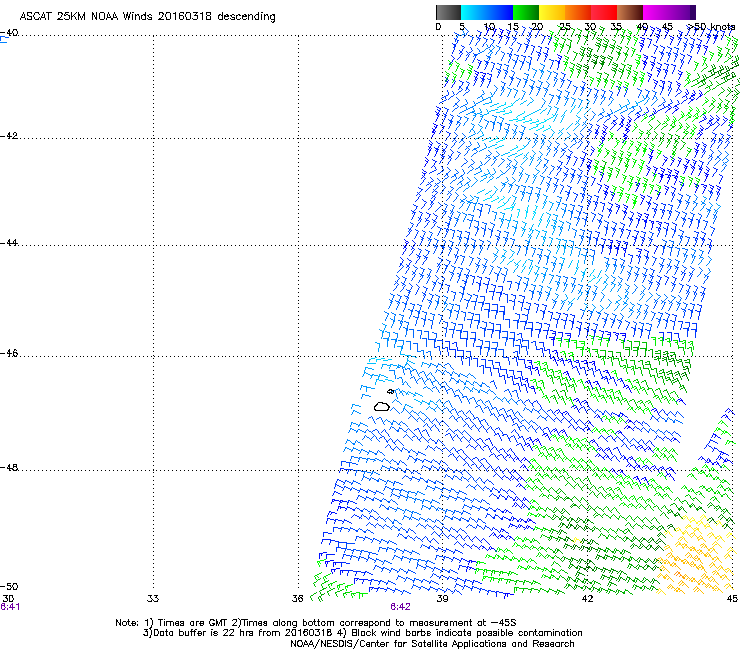Screen dimensions: 740x650
Task: Click the '10' knots legend label
Action: click(489, 27)
